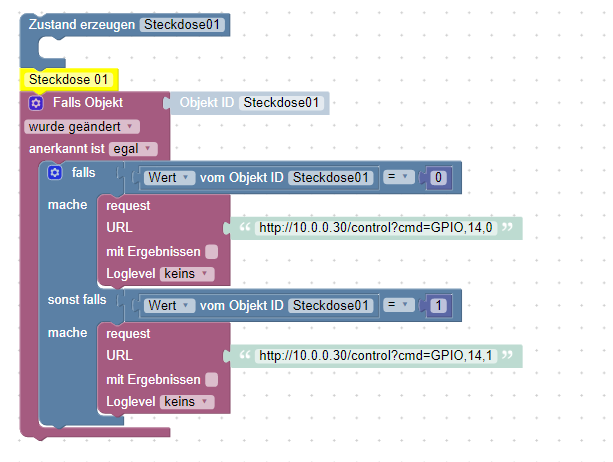
Task: Open equals operator dropdown comparing to 0
Action: pyautogui.click(x=398, y=177)
